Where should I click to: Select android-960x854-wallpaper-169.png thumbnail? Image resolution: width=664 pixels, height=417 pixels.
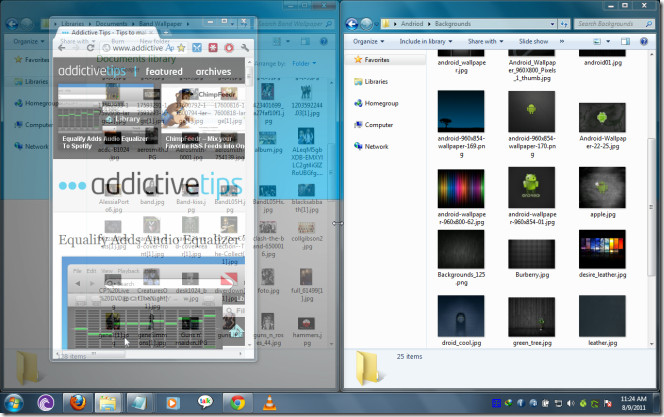coord(461,111)
